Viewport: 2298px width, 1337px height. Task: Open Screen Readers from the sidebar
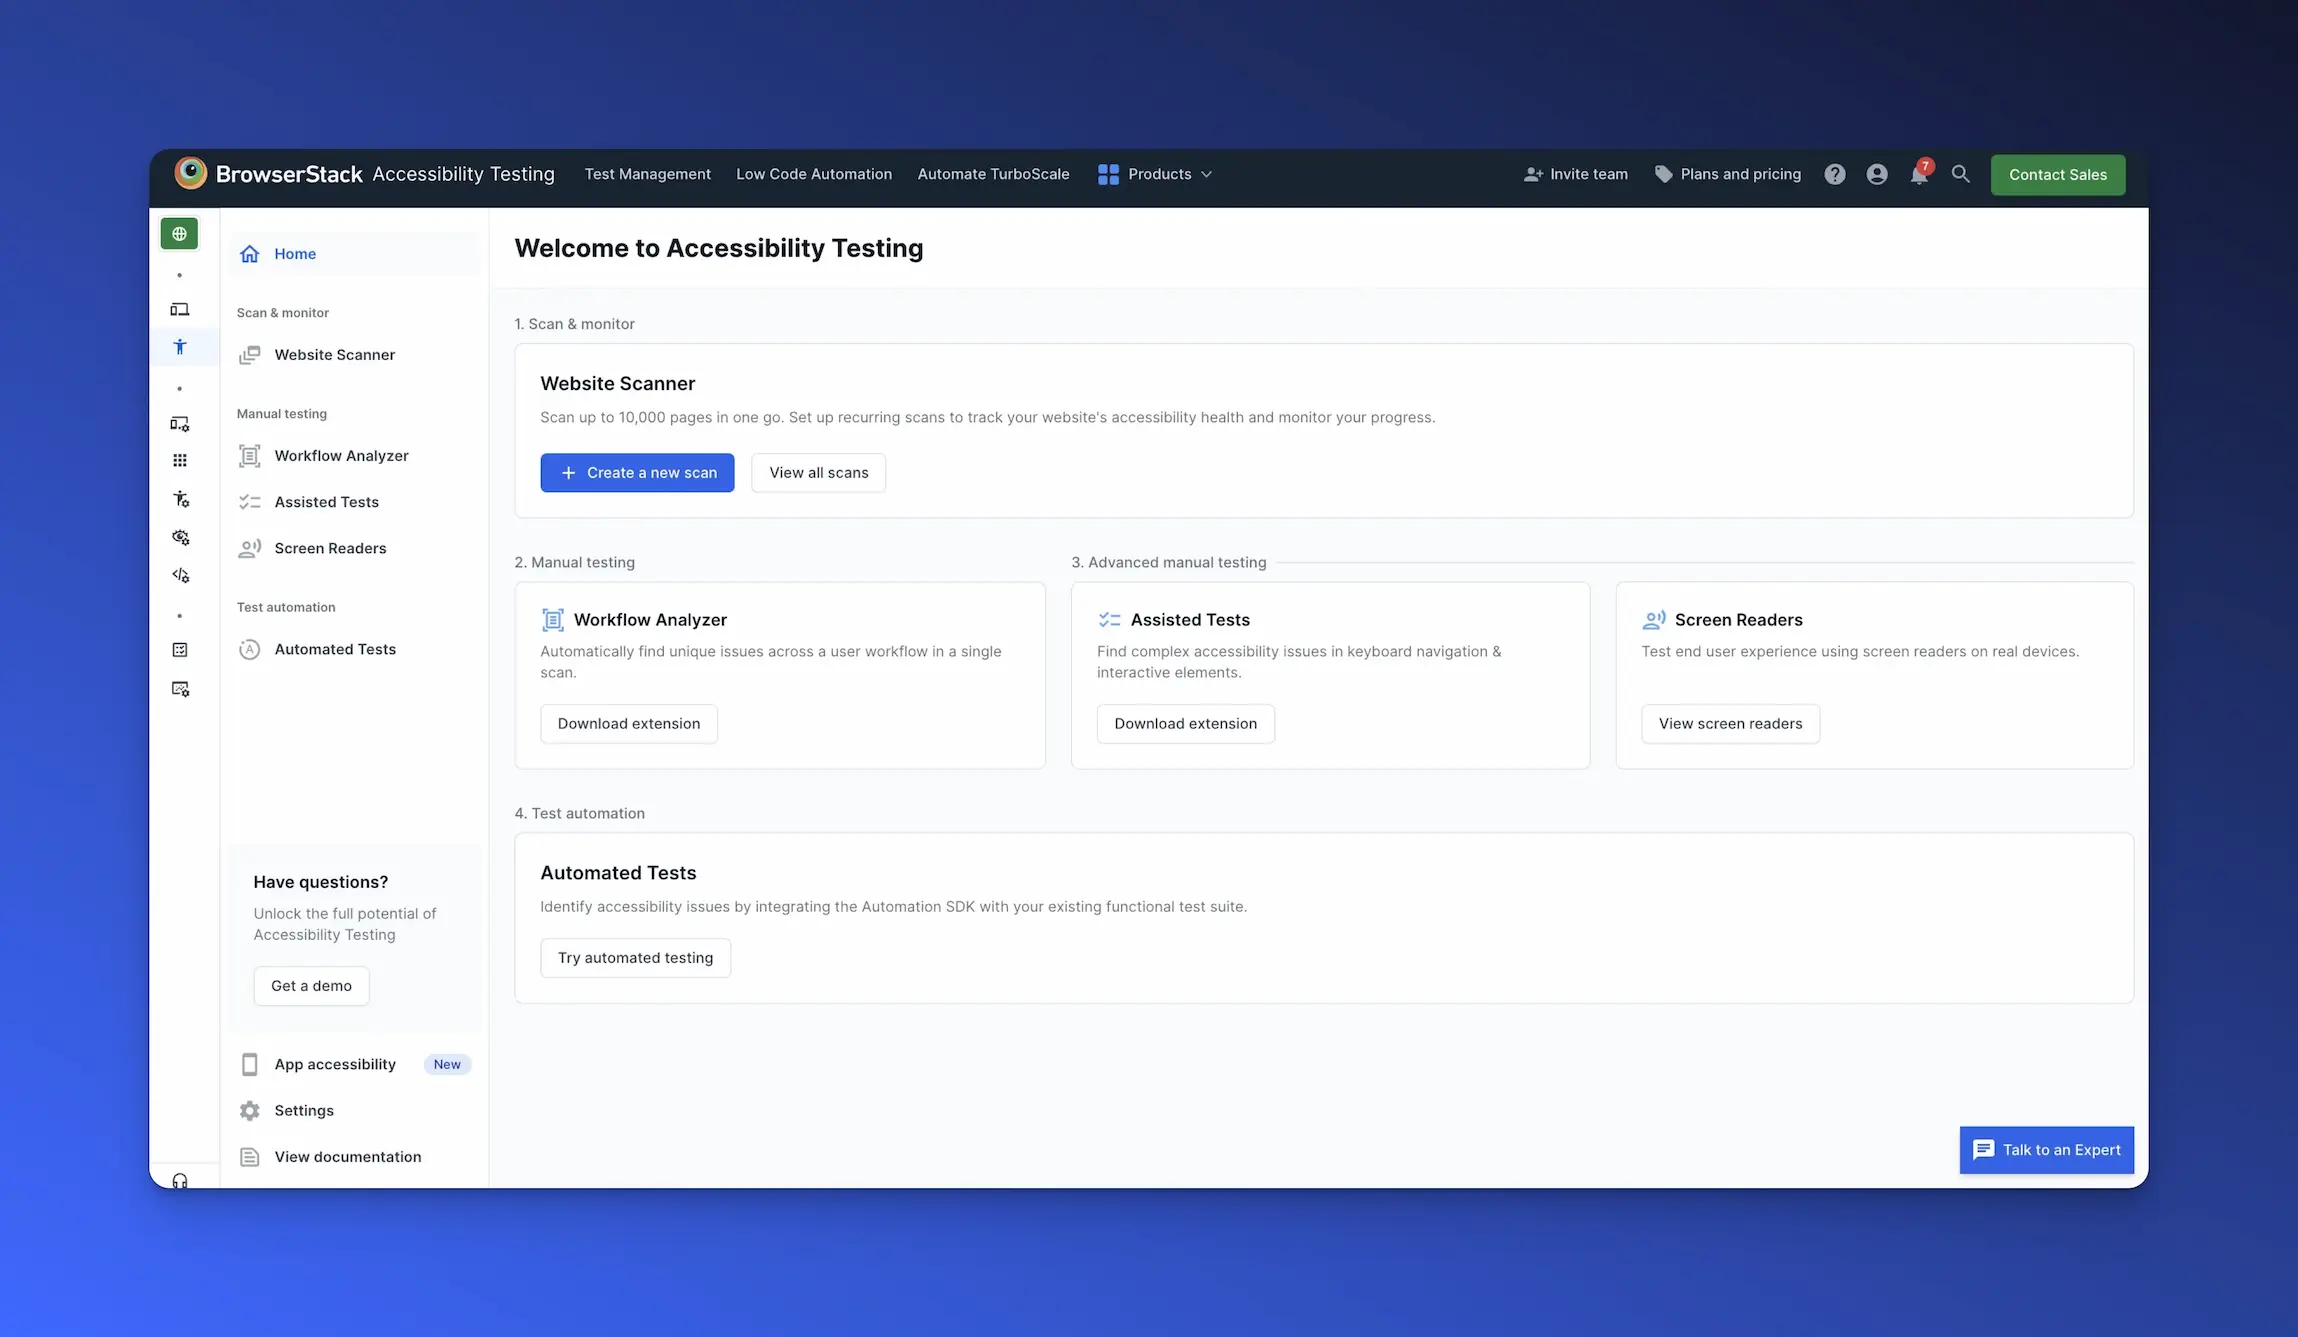330,548
